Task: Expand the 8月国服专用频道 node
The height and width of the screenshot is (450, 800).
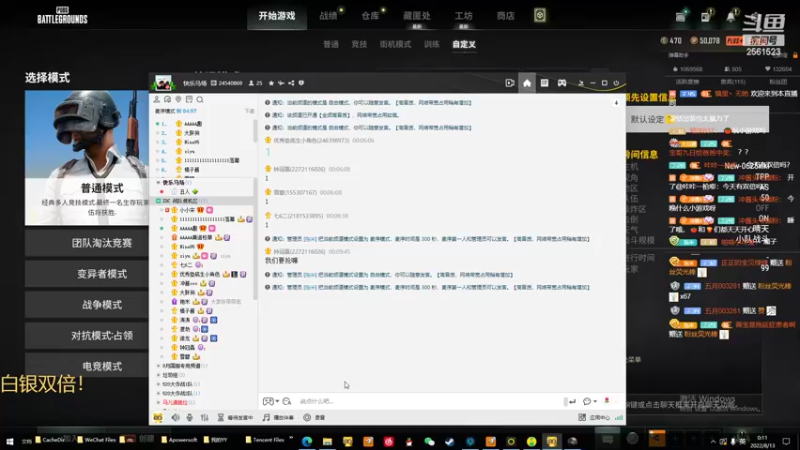Action: (158, 366)
